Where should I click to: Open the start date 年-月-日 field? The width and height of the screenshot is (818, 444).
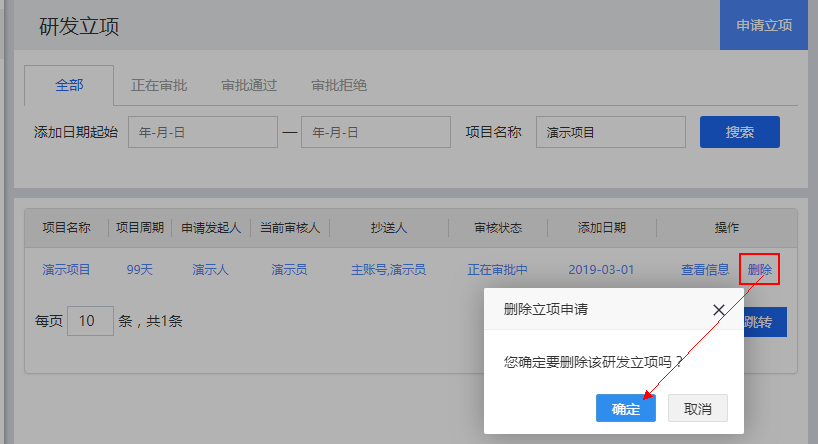click(203, 132)
